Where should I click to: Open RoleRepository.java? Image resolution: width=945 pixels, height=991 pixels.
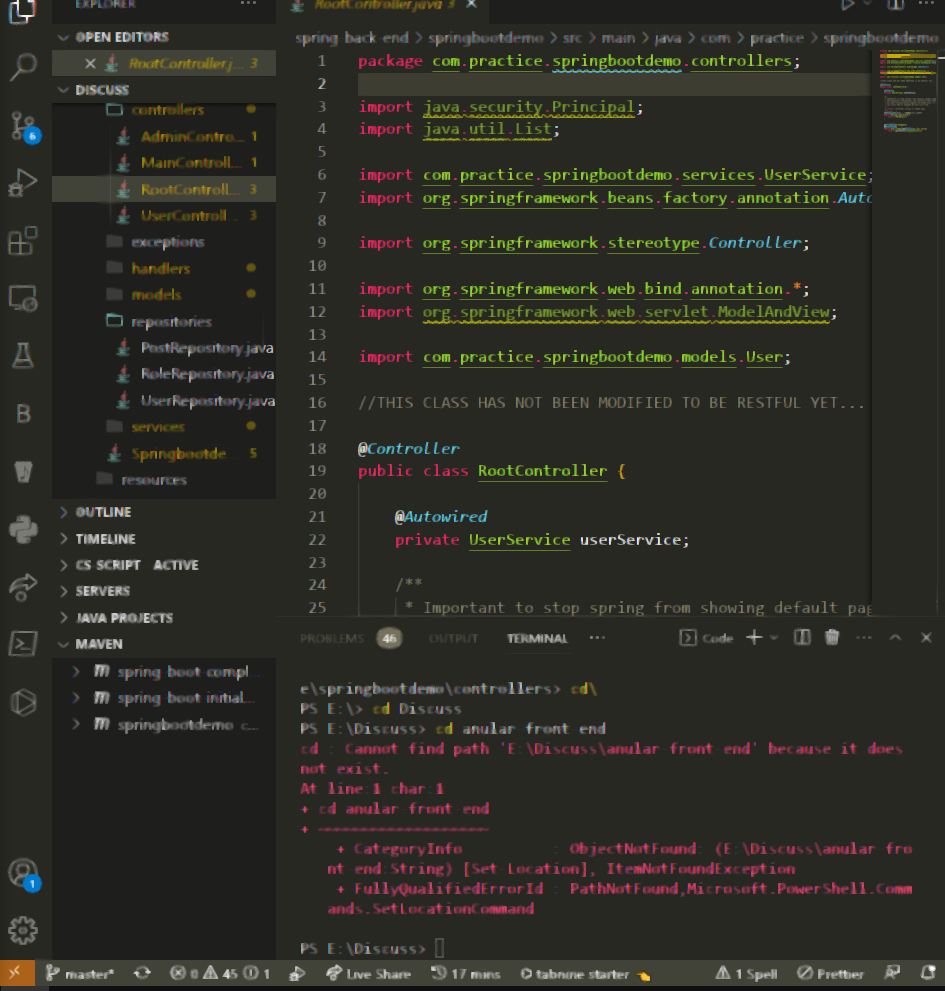tap(164, 374)
